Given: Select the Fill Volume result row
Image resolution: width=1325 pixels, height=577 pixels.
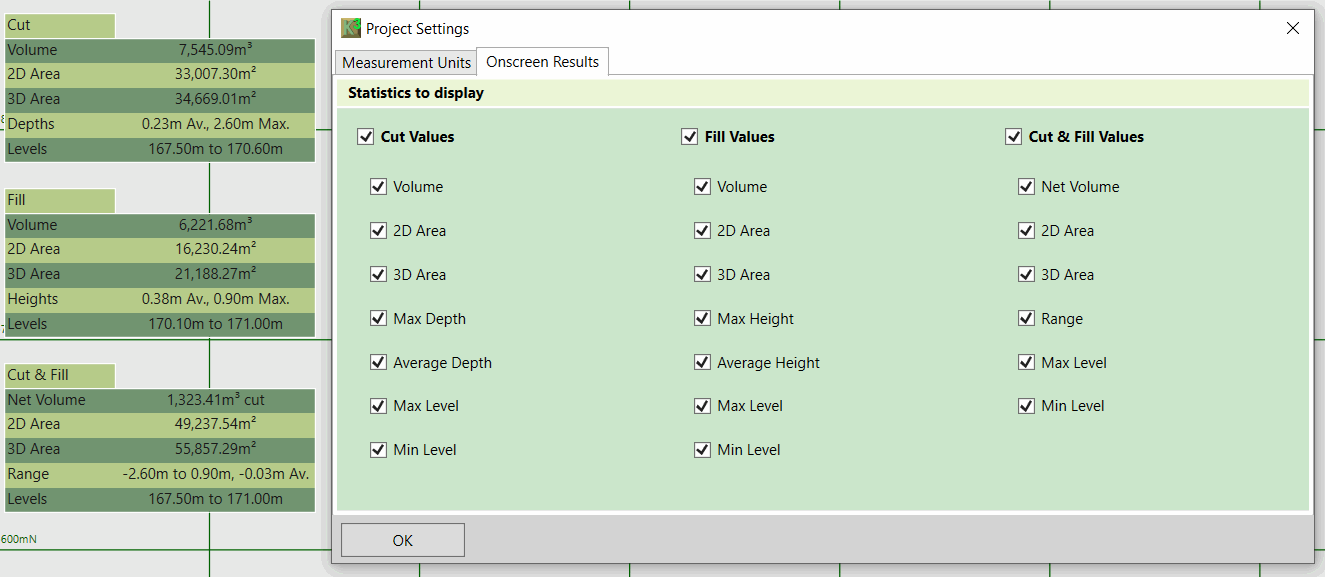Looking at the screenshot, I should point(160,225).
